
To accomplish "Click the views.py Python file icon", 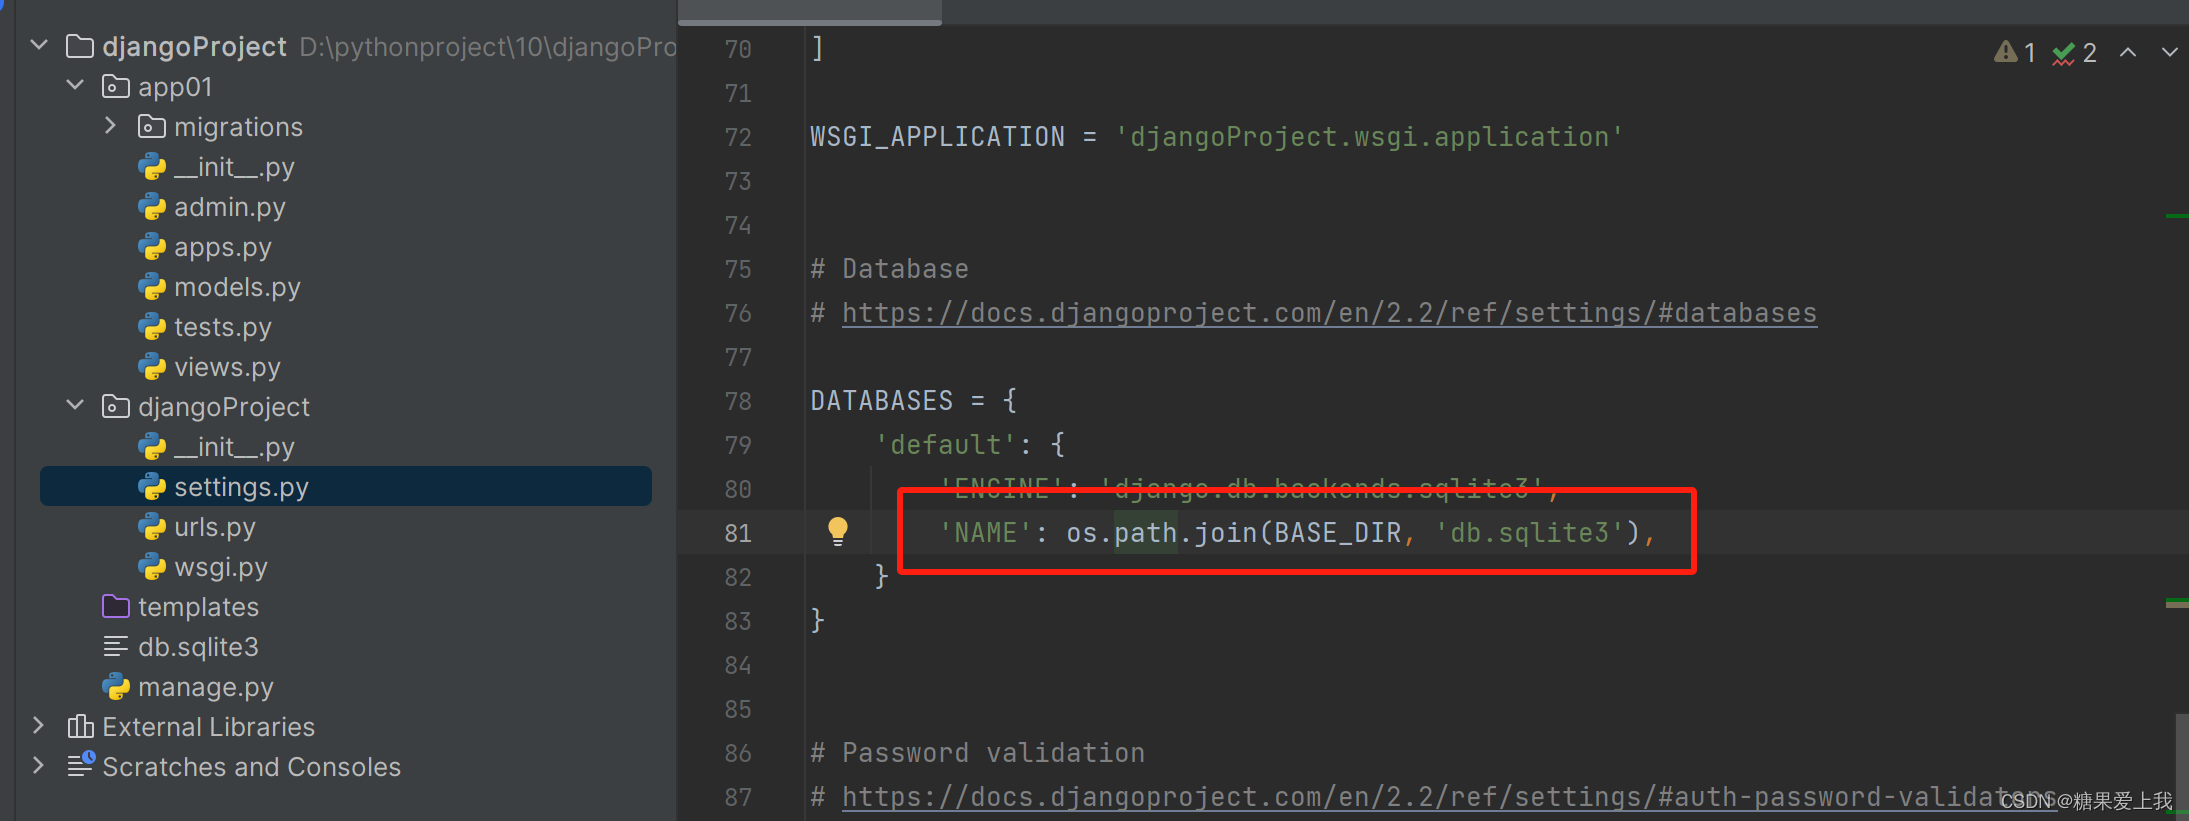I will click(x=152, y=367).
